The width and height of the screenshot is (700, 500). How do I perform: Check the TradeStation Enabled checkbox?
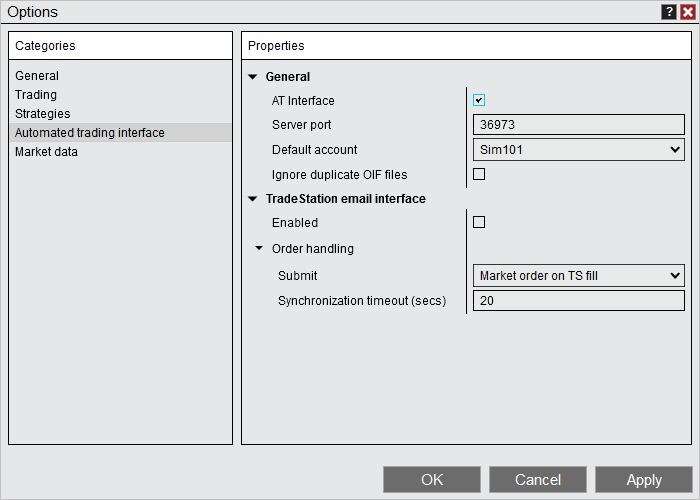coord(479,222)
